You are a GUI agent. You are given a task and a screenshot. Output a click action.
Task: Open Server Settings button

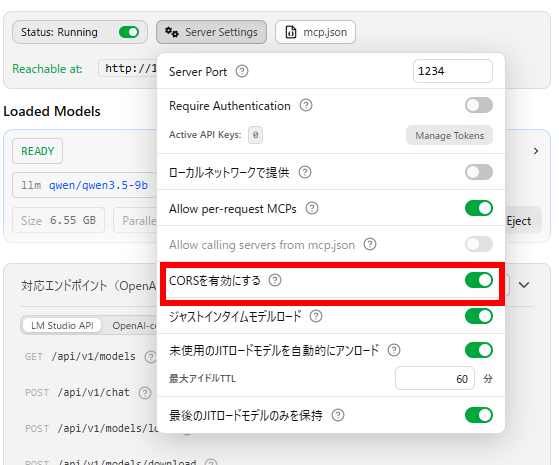click(x=211, y=32)
